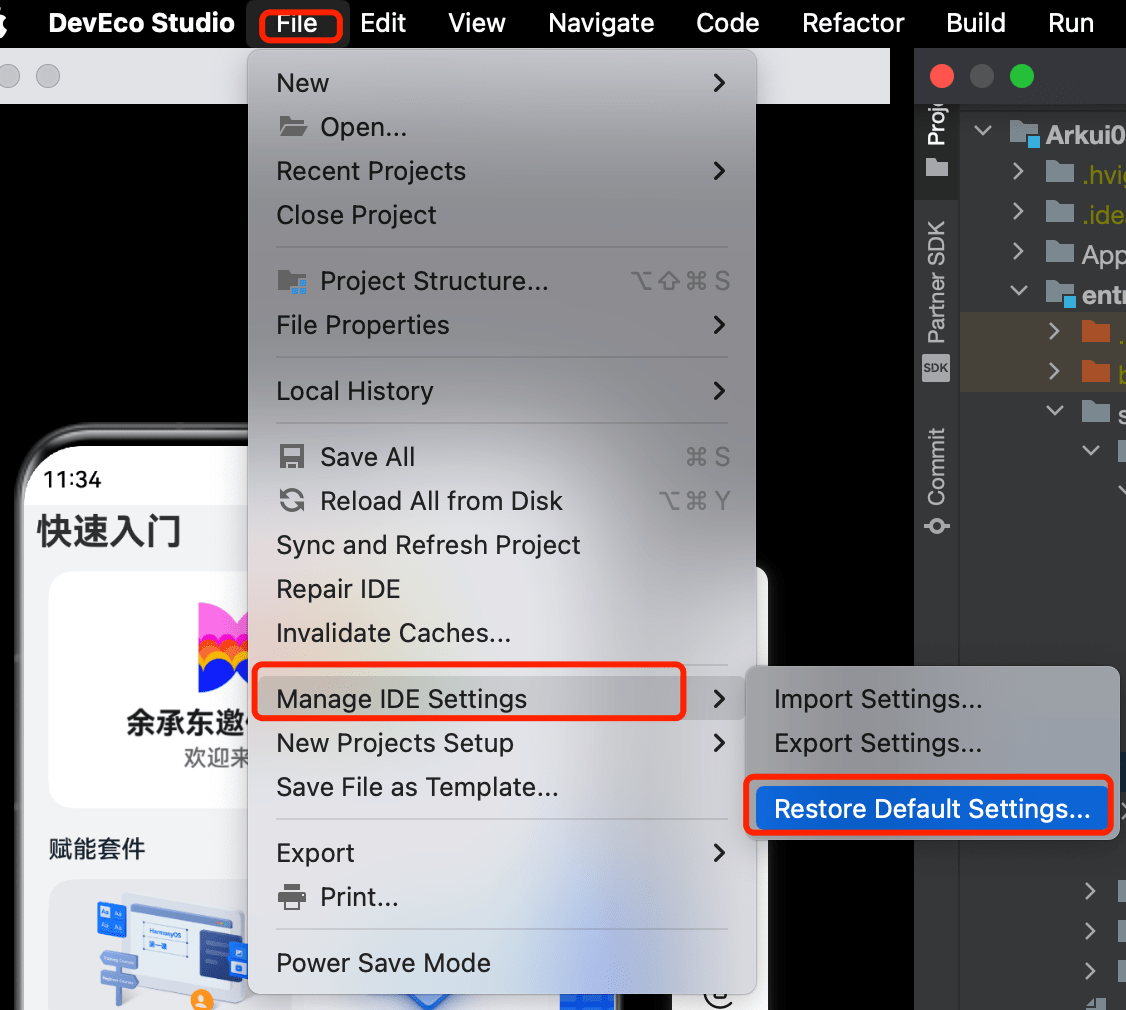Click the floppy disk Save All icon
The width and height of the screenshot is (1126, 1010).
click(292, 457)
